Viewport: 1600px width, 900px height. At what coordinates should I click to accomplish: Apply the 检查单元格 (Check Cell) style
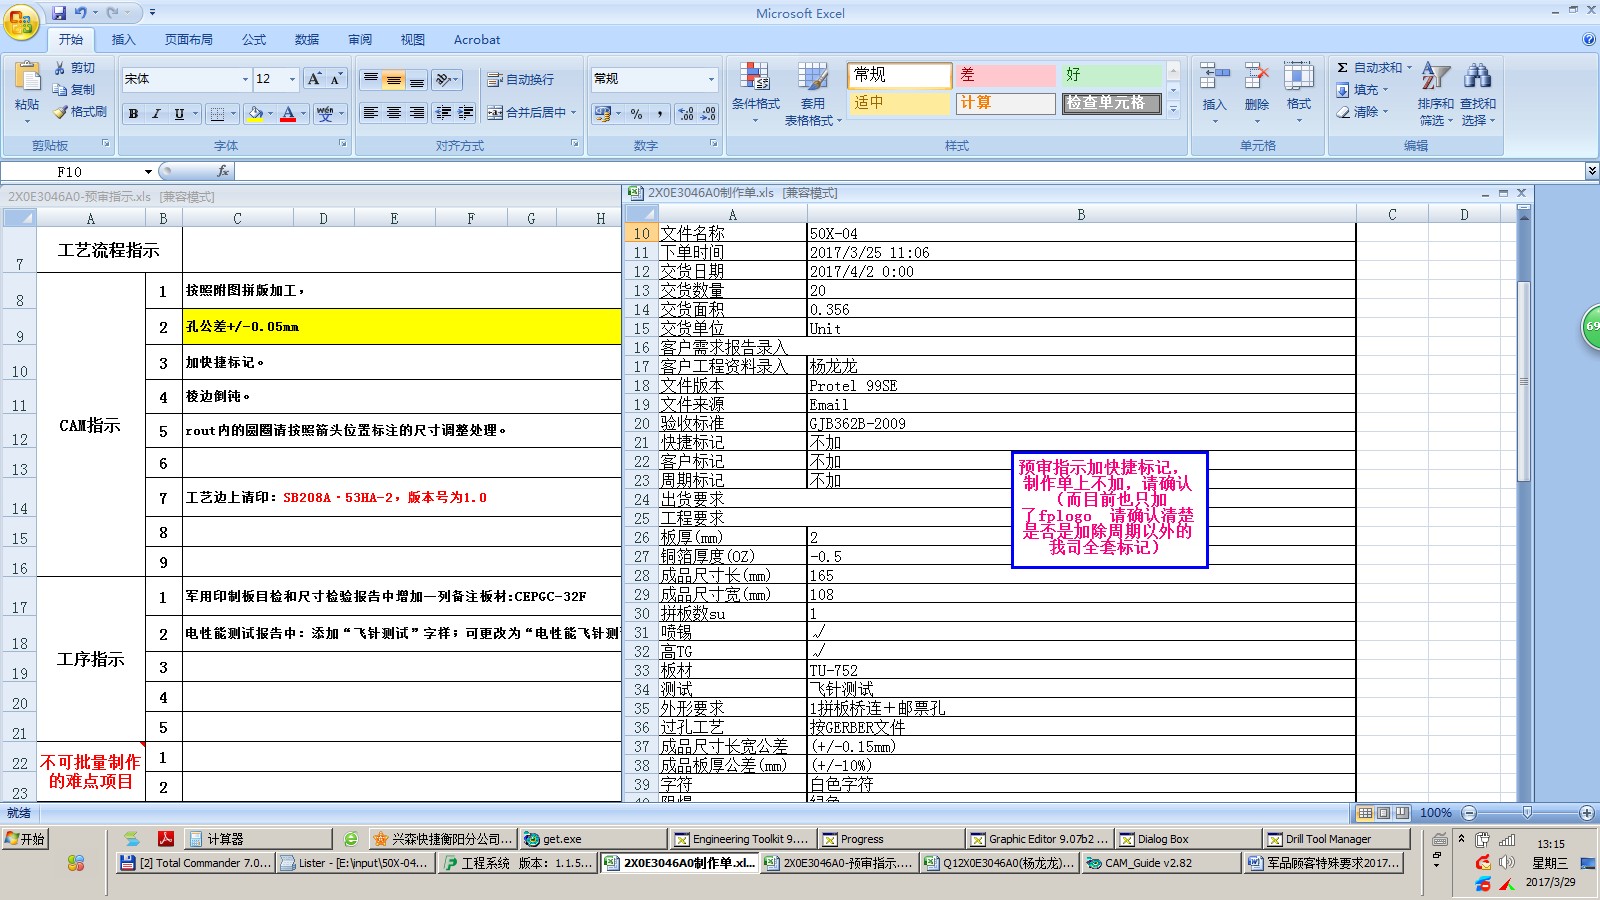click(1111, 103)
